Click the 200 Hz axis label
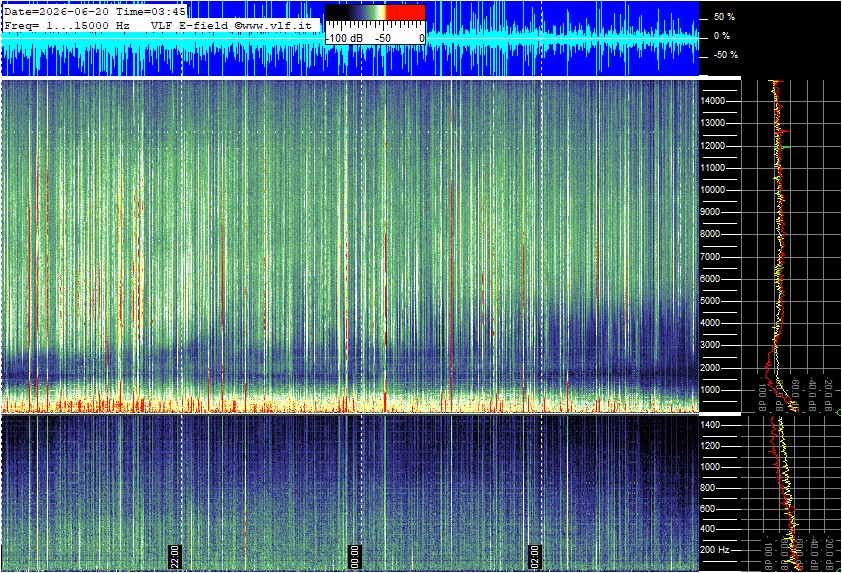This screenshot has height=573, width=842. pyautogui.click(x=715, y=550)
